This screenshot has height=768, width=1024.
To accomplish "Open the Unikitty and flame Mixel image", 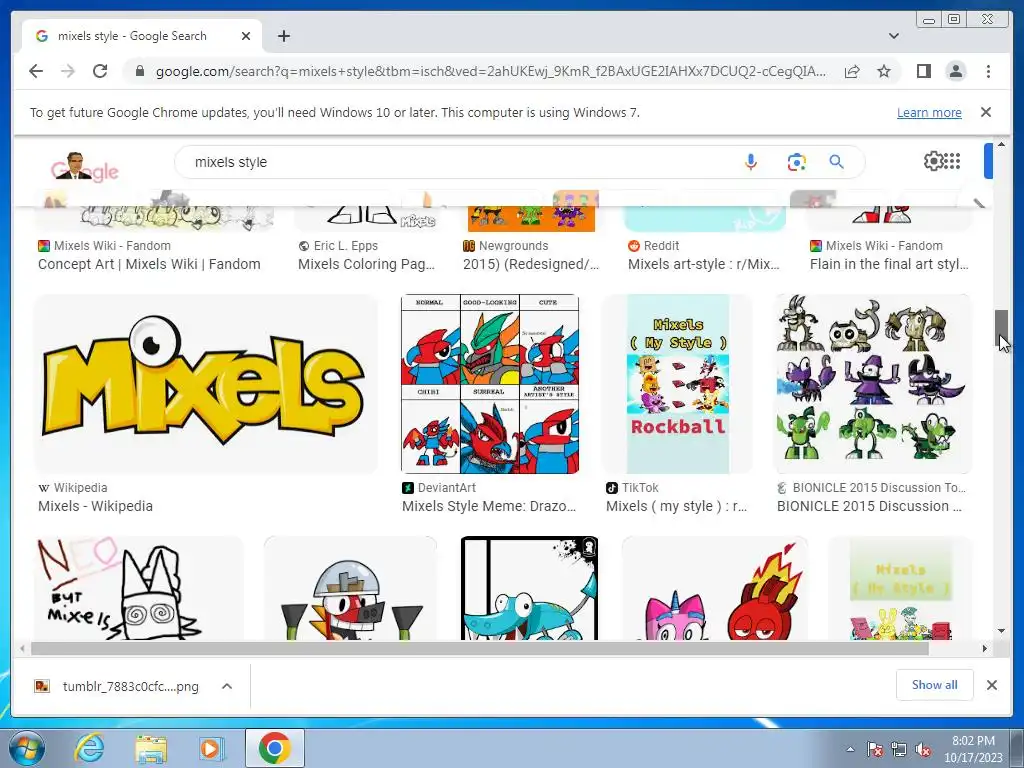I will tap(714, 588).
